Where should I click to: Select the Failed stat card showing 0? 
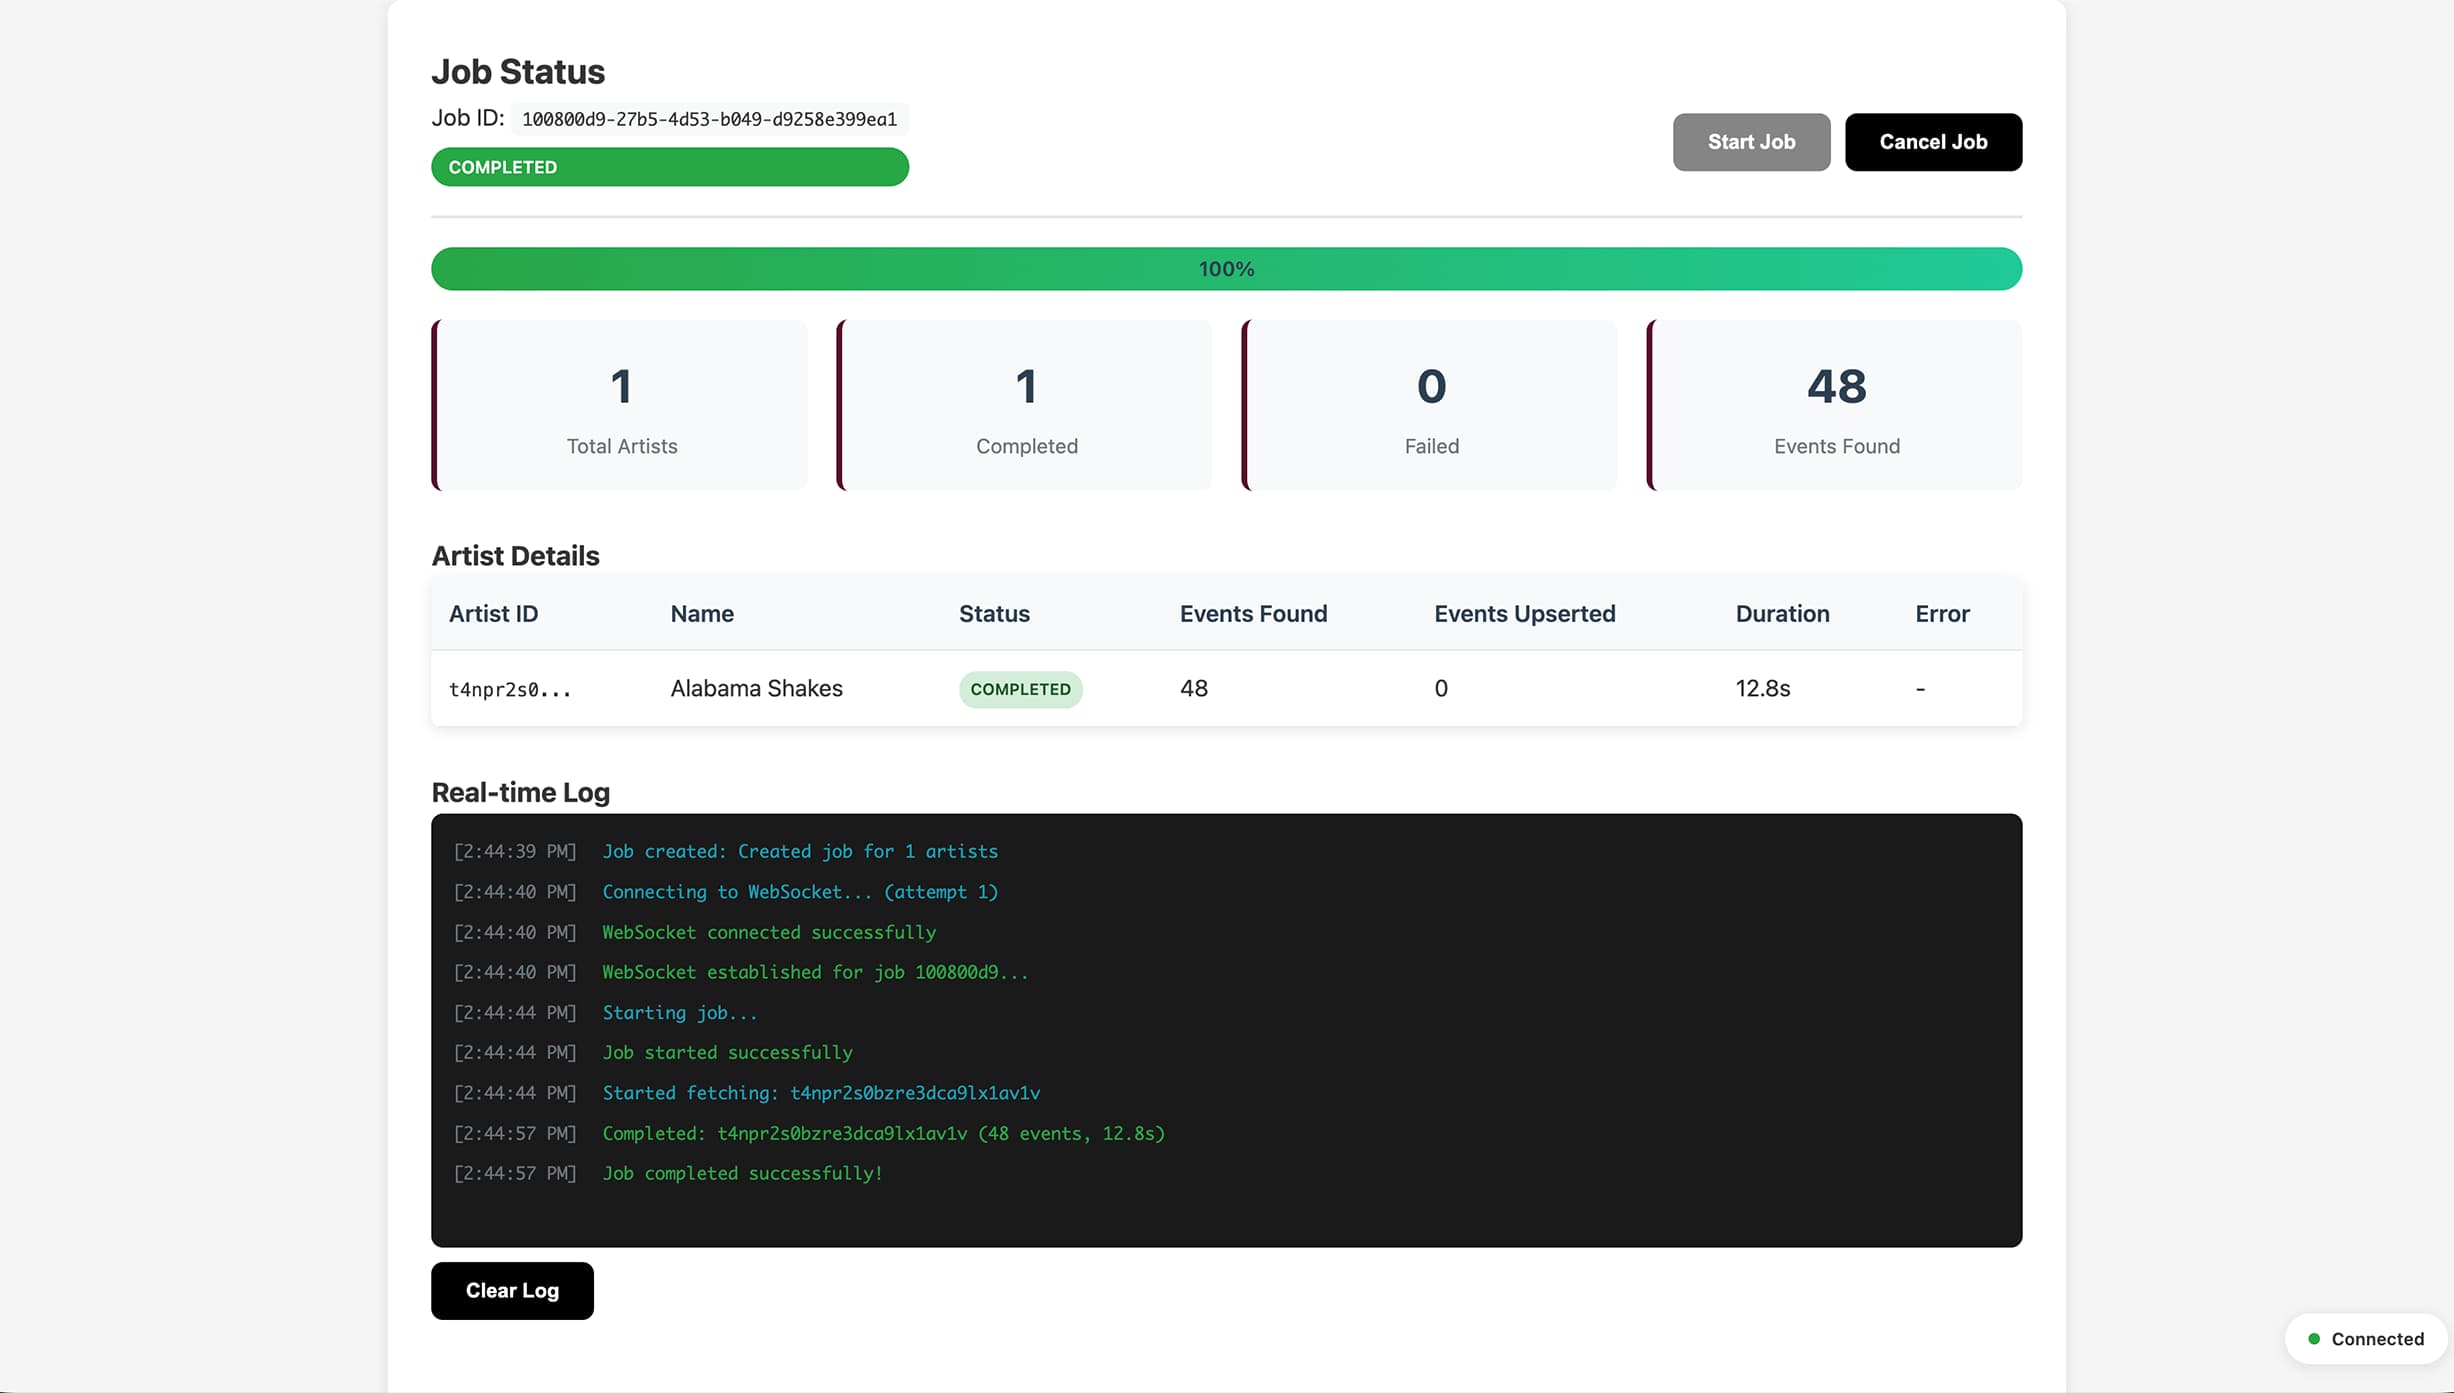(1430, 405)
